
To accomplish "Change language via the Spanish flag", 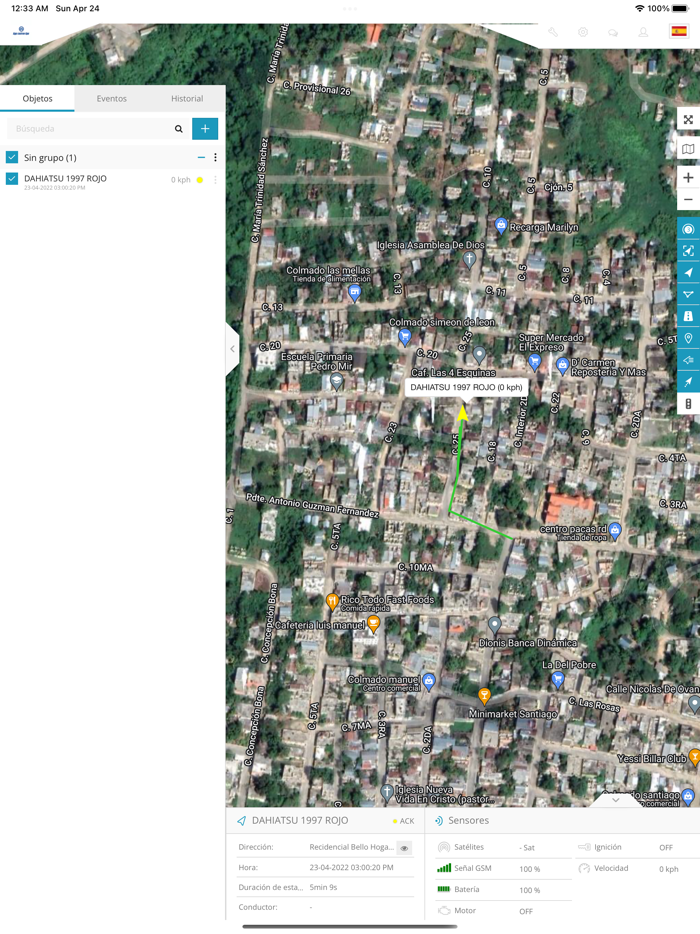I will pyautogui.click(x=679, y=32).
